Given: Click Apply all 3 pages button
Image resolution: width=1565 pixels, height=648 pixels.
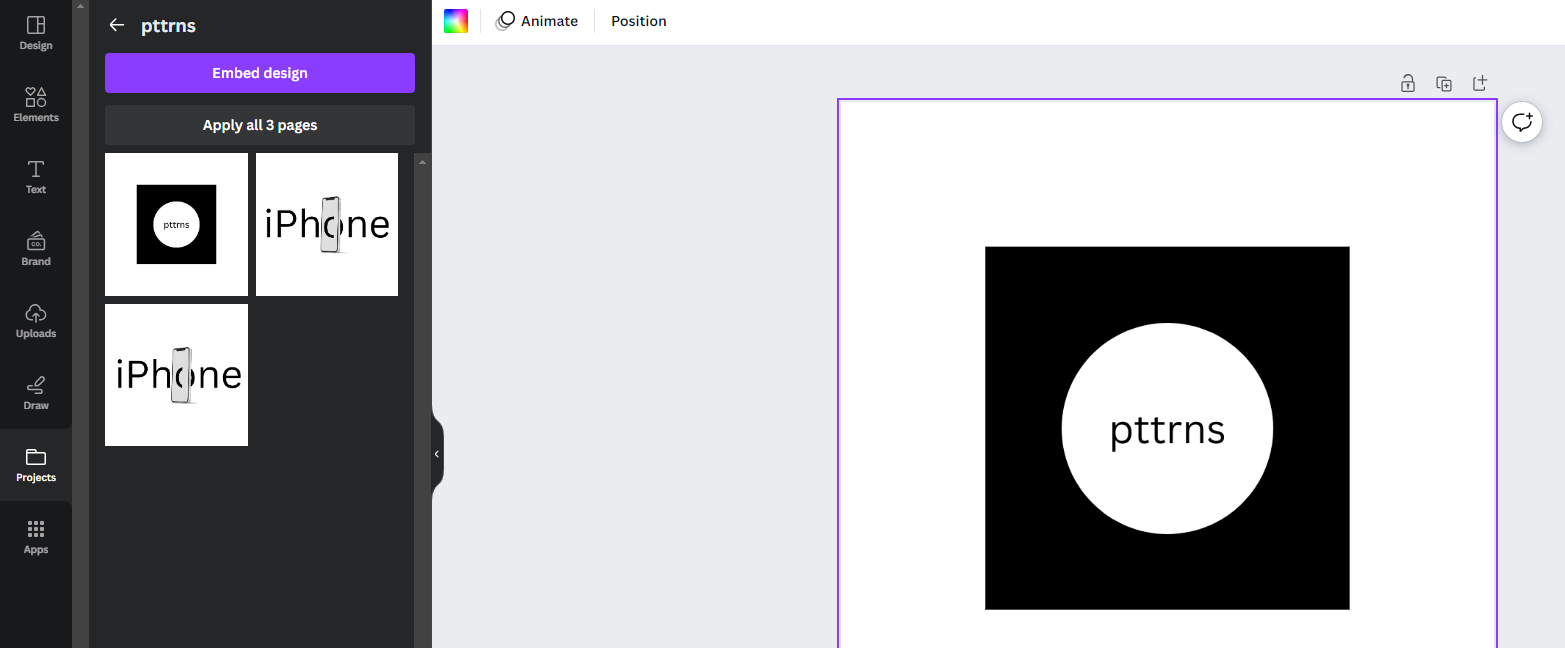Looking at the screenshot, I should (260, 125).
